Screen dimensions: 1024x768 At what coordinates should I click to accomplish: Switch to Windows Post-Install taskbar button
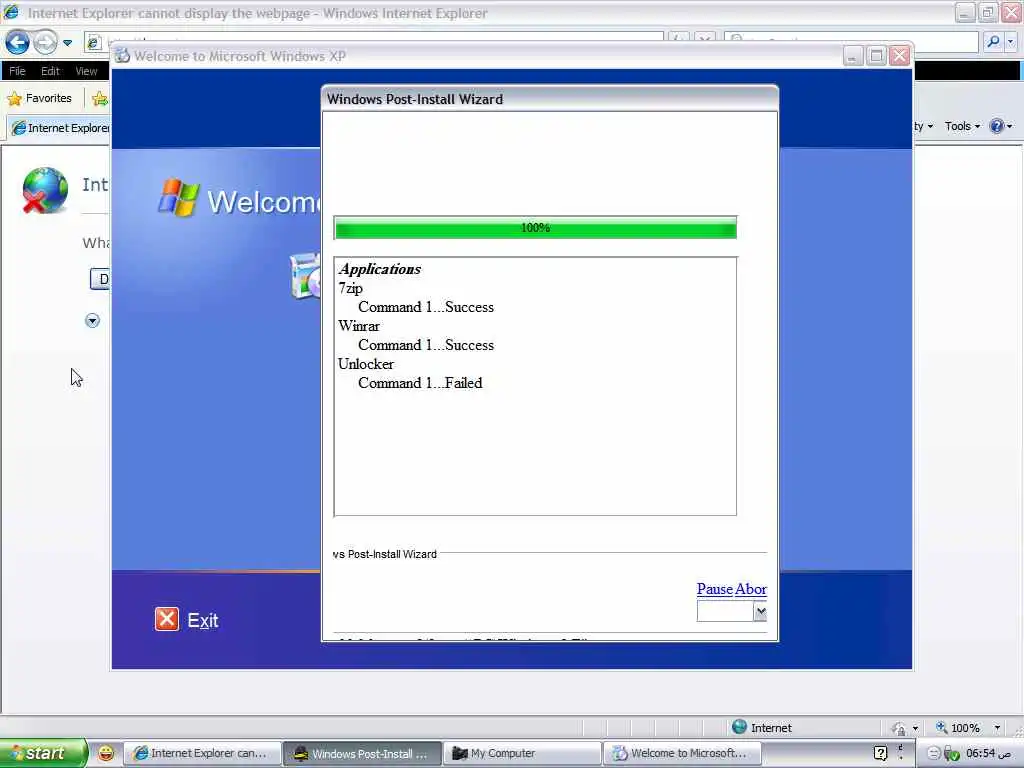pos(362,753)
